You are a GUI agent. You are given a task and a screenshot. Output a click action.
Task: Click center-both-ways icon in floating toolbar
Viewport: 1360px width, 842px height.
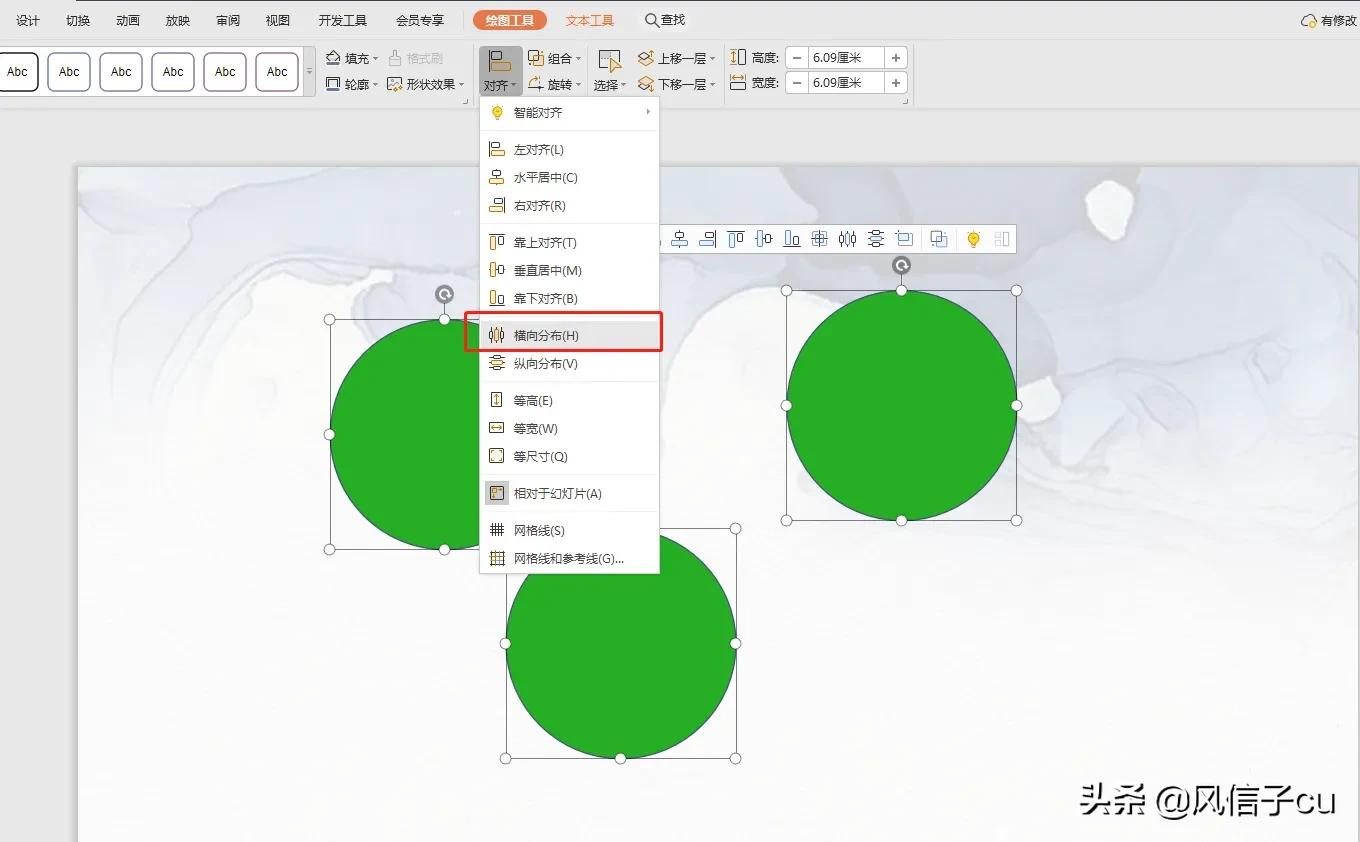click(x=820, y=239)
